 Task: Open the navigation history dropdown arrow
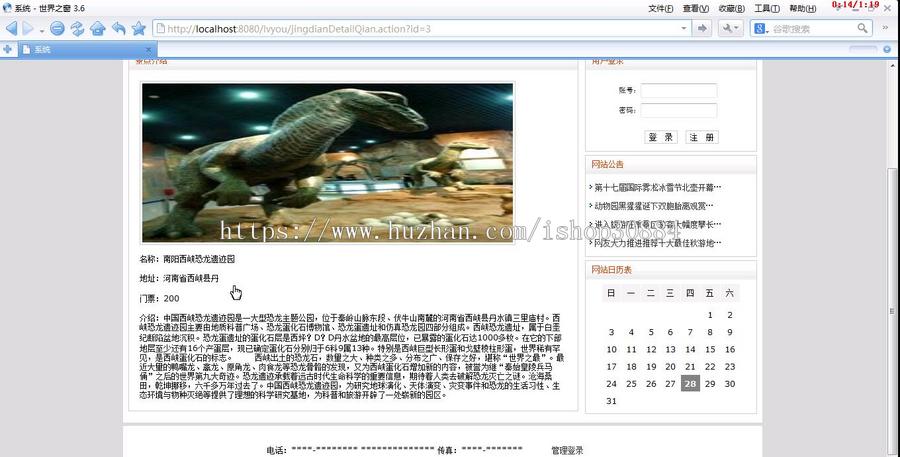pyautogui.click(x=41, y=30)
